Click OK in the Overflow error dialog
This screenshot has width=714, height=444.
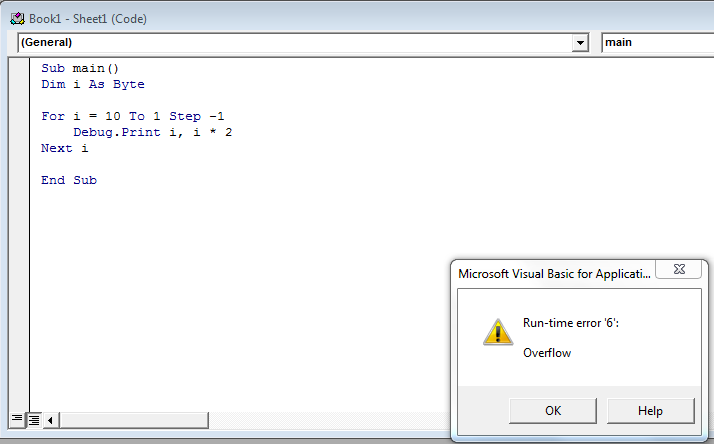553,411
